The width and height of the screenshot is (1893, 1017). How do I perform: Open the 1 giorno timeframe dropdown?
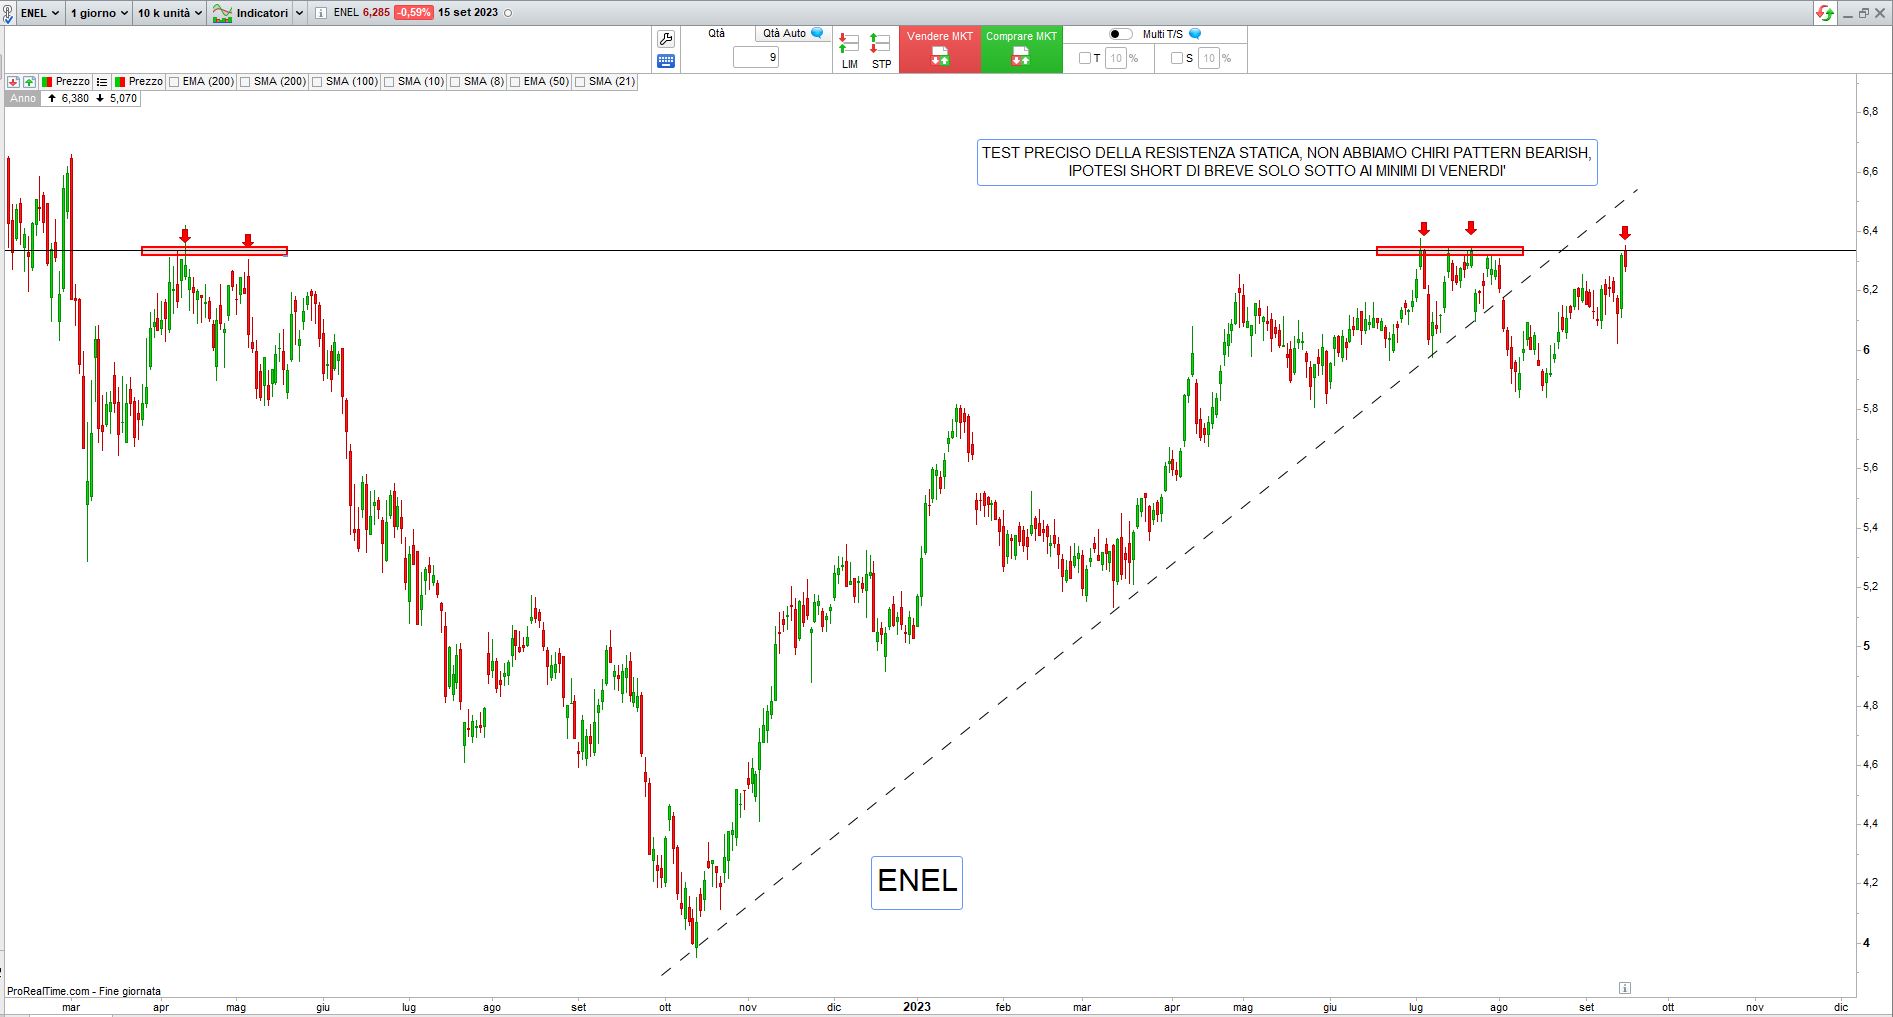(x=99, y=13)
